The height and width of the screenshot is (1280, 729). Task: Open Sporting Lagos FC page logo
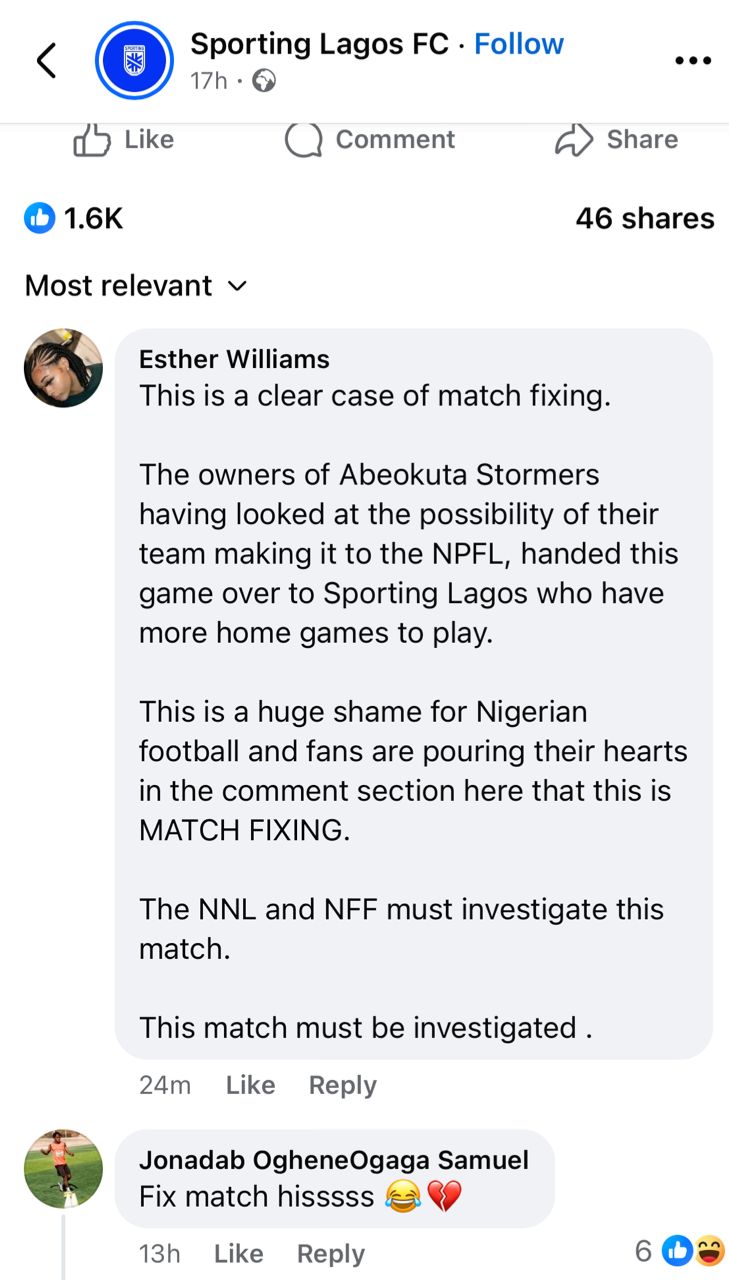134,61
